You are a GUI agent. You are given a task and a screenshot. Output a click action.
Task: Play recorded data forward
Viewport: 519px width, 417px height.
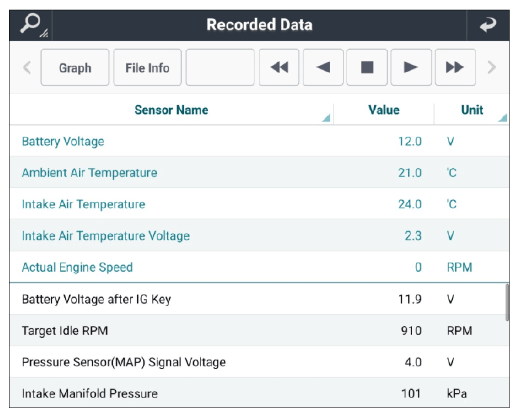tap(411, 67)
